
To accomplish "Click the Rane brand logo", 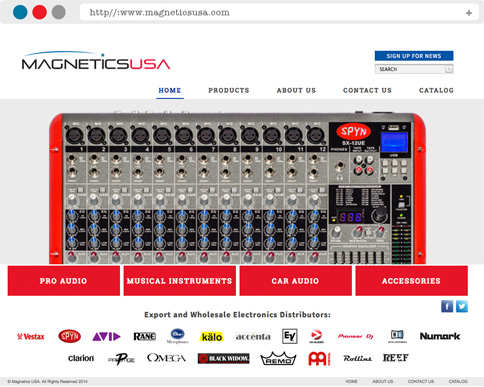I will [x=145, y=336].
